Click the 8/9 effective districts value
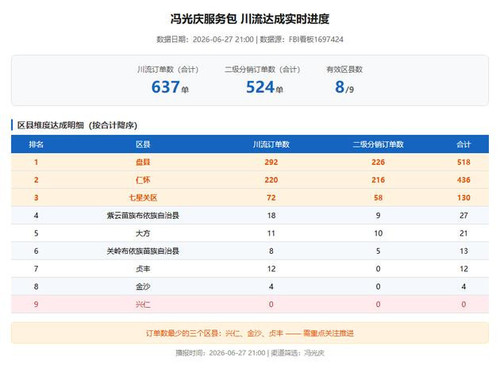 click(x=344, y=87)
